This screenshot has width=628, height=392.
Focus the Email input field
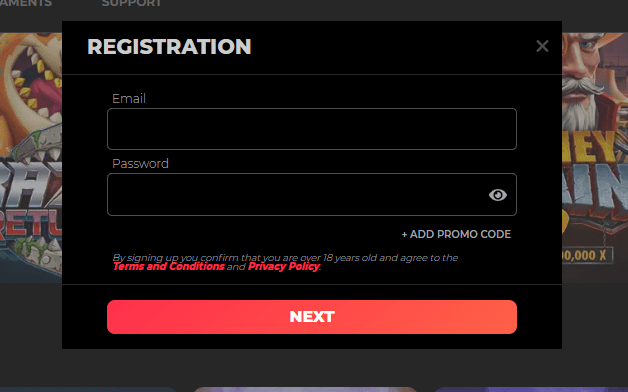pyautogui.click(x=312, y=129)
